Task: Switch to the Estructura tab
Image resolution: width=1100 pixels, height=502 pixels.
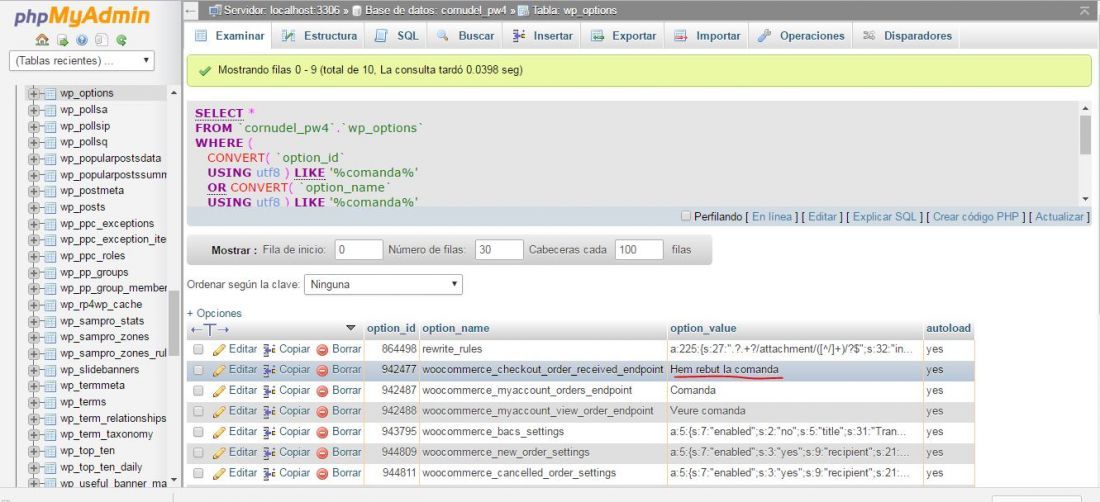Action: (x=318, y=36)
